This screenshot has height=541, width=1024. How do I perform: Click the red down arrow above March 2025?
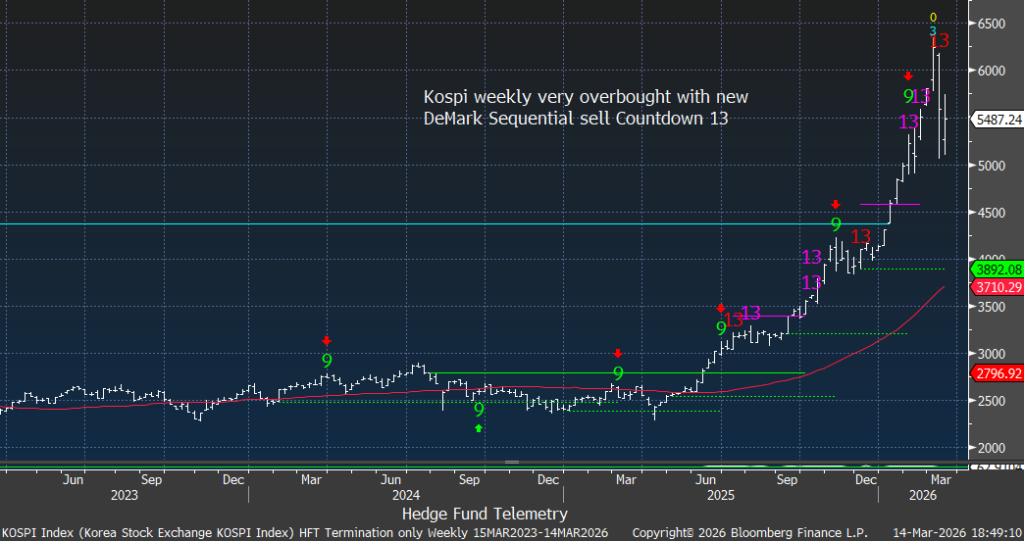(618, 353)
